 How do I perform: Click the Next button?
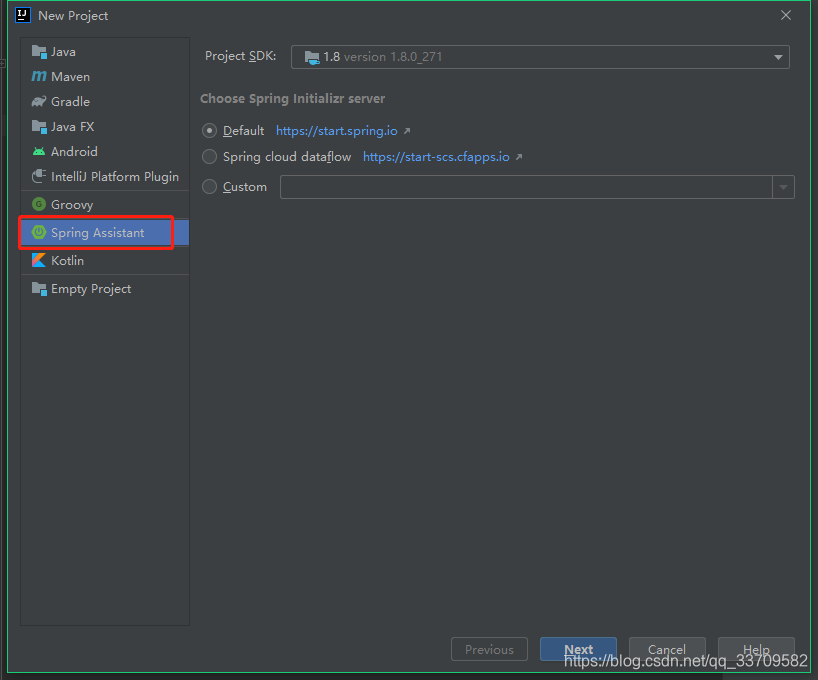point(578,649)
